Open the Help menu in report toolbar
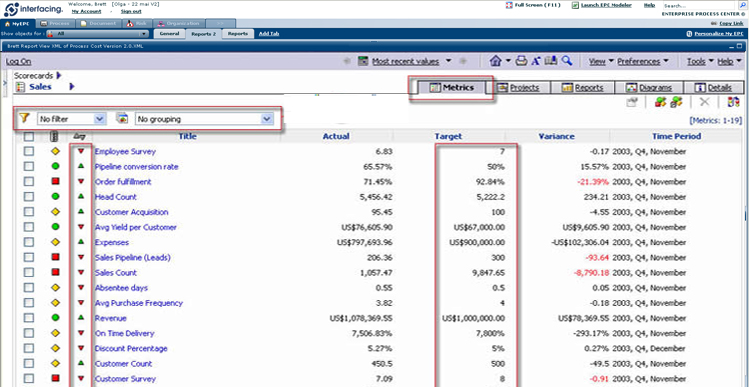 (x=729, y=62)
